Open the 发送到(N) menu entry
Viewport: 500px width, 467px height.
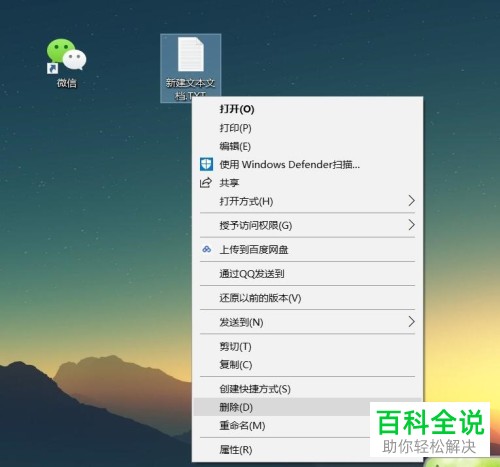307,322
